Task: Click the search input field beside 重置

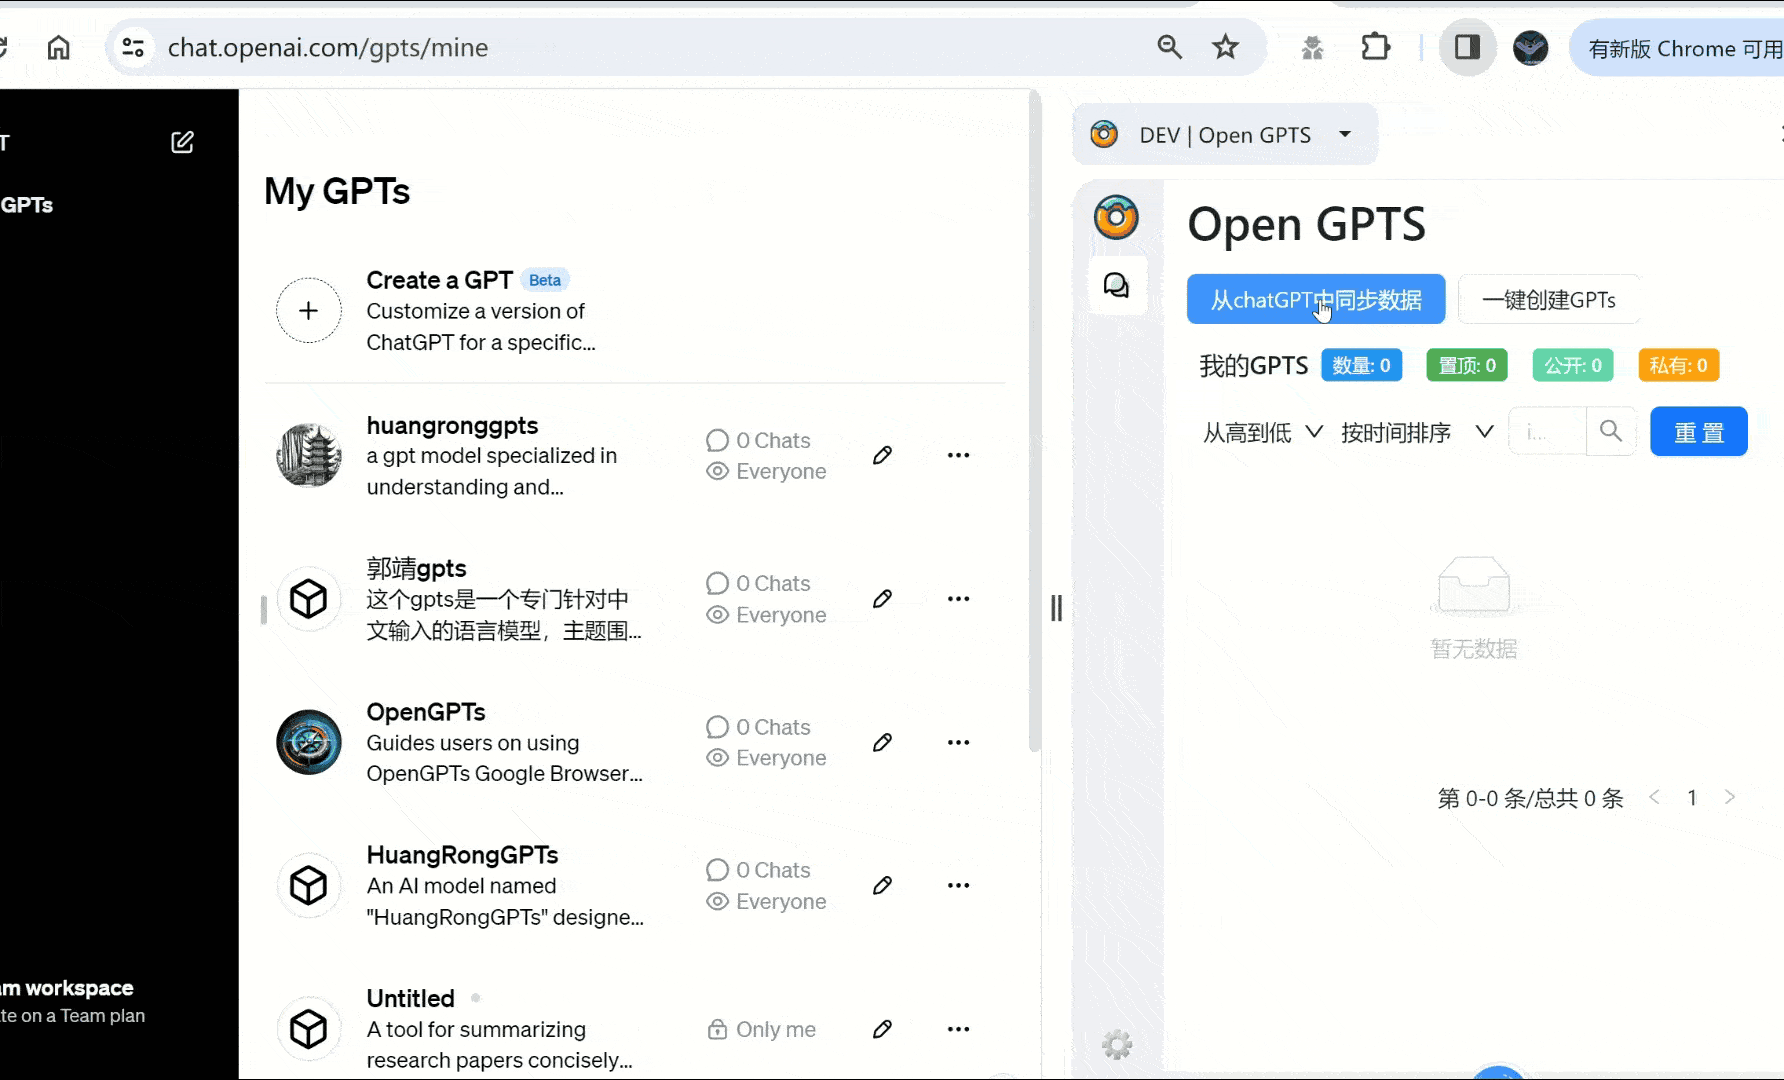Action: click(x=1548, y=431)
